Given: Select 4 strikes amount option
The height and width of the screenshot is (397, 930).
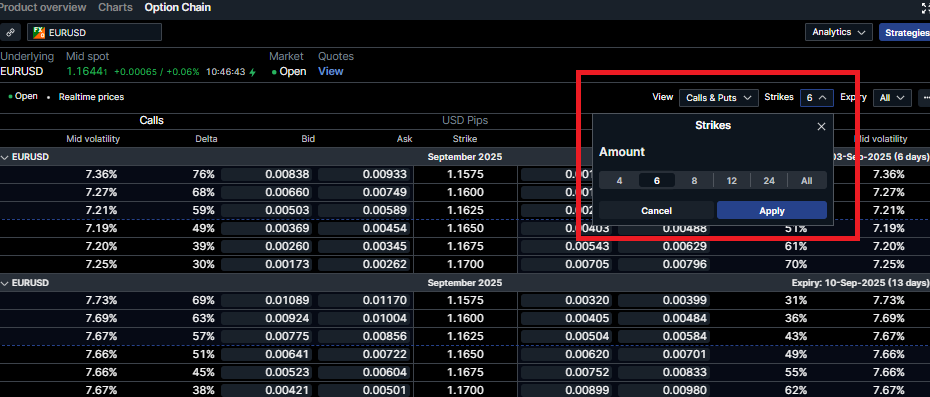Looking at the screenshot, I should [x=619, y=180].
